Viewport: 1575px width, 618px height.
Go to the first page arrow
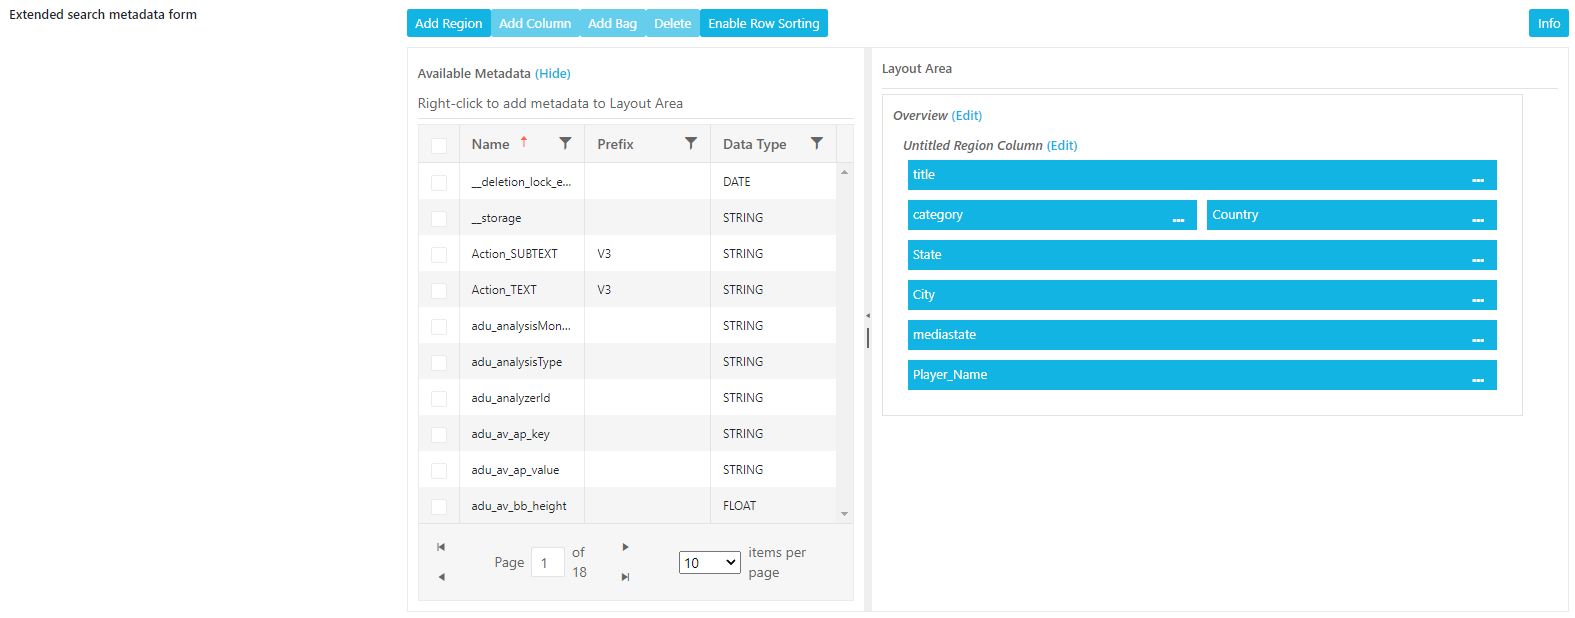(441, 547)
